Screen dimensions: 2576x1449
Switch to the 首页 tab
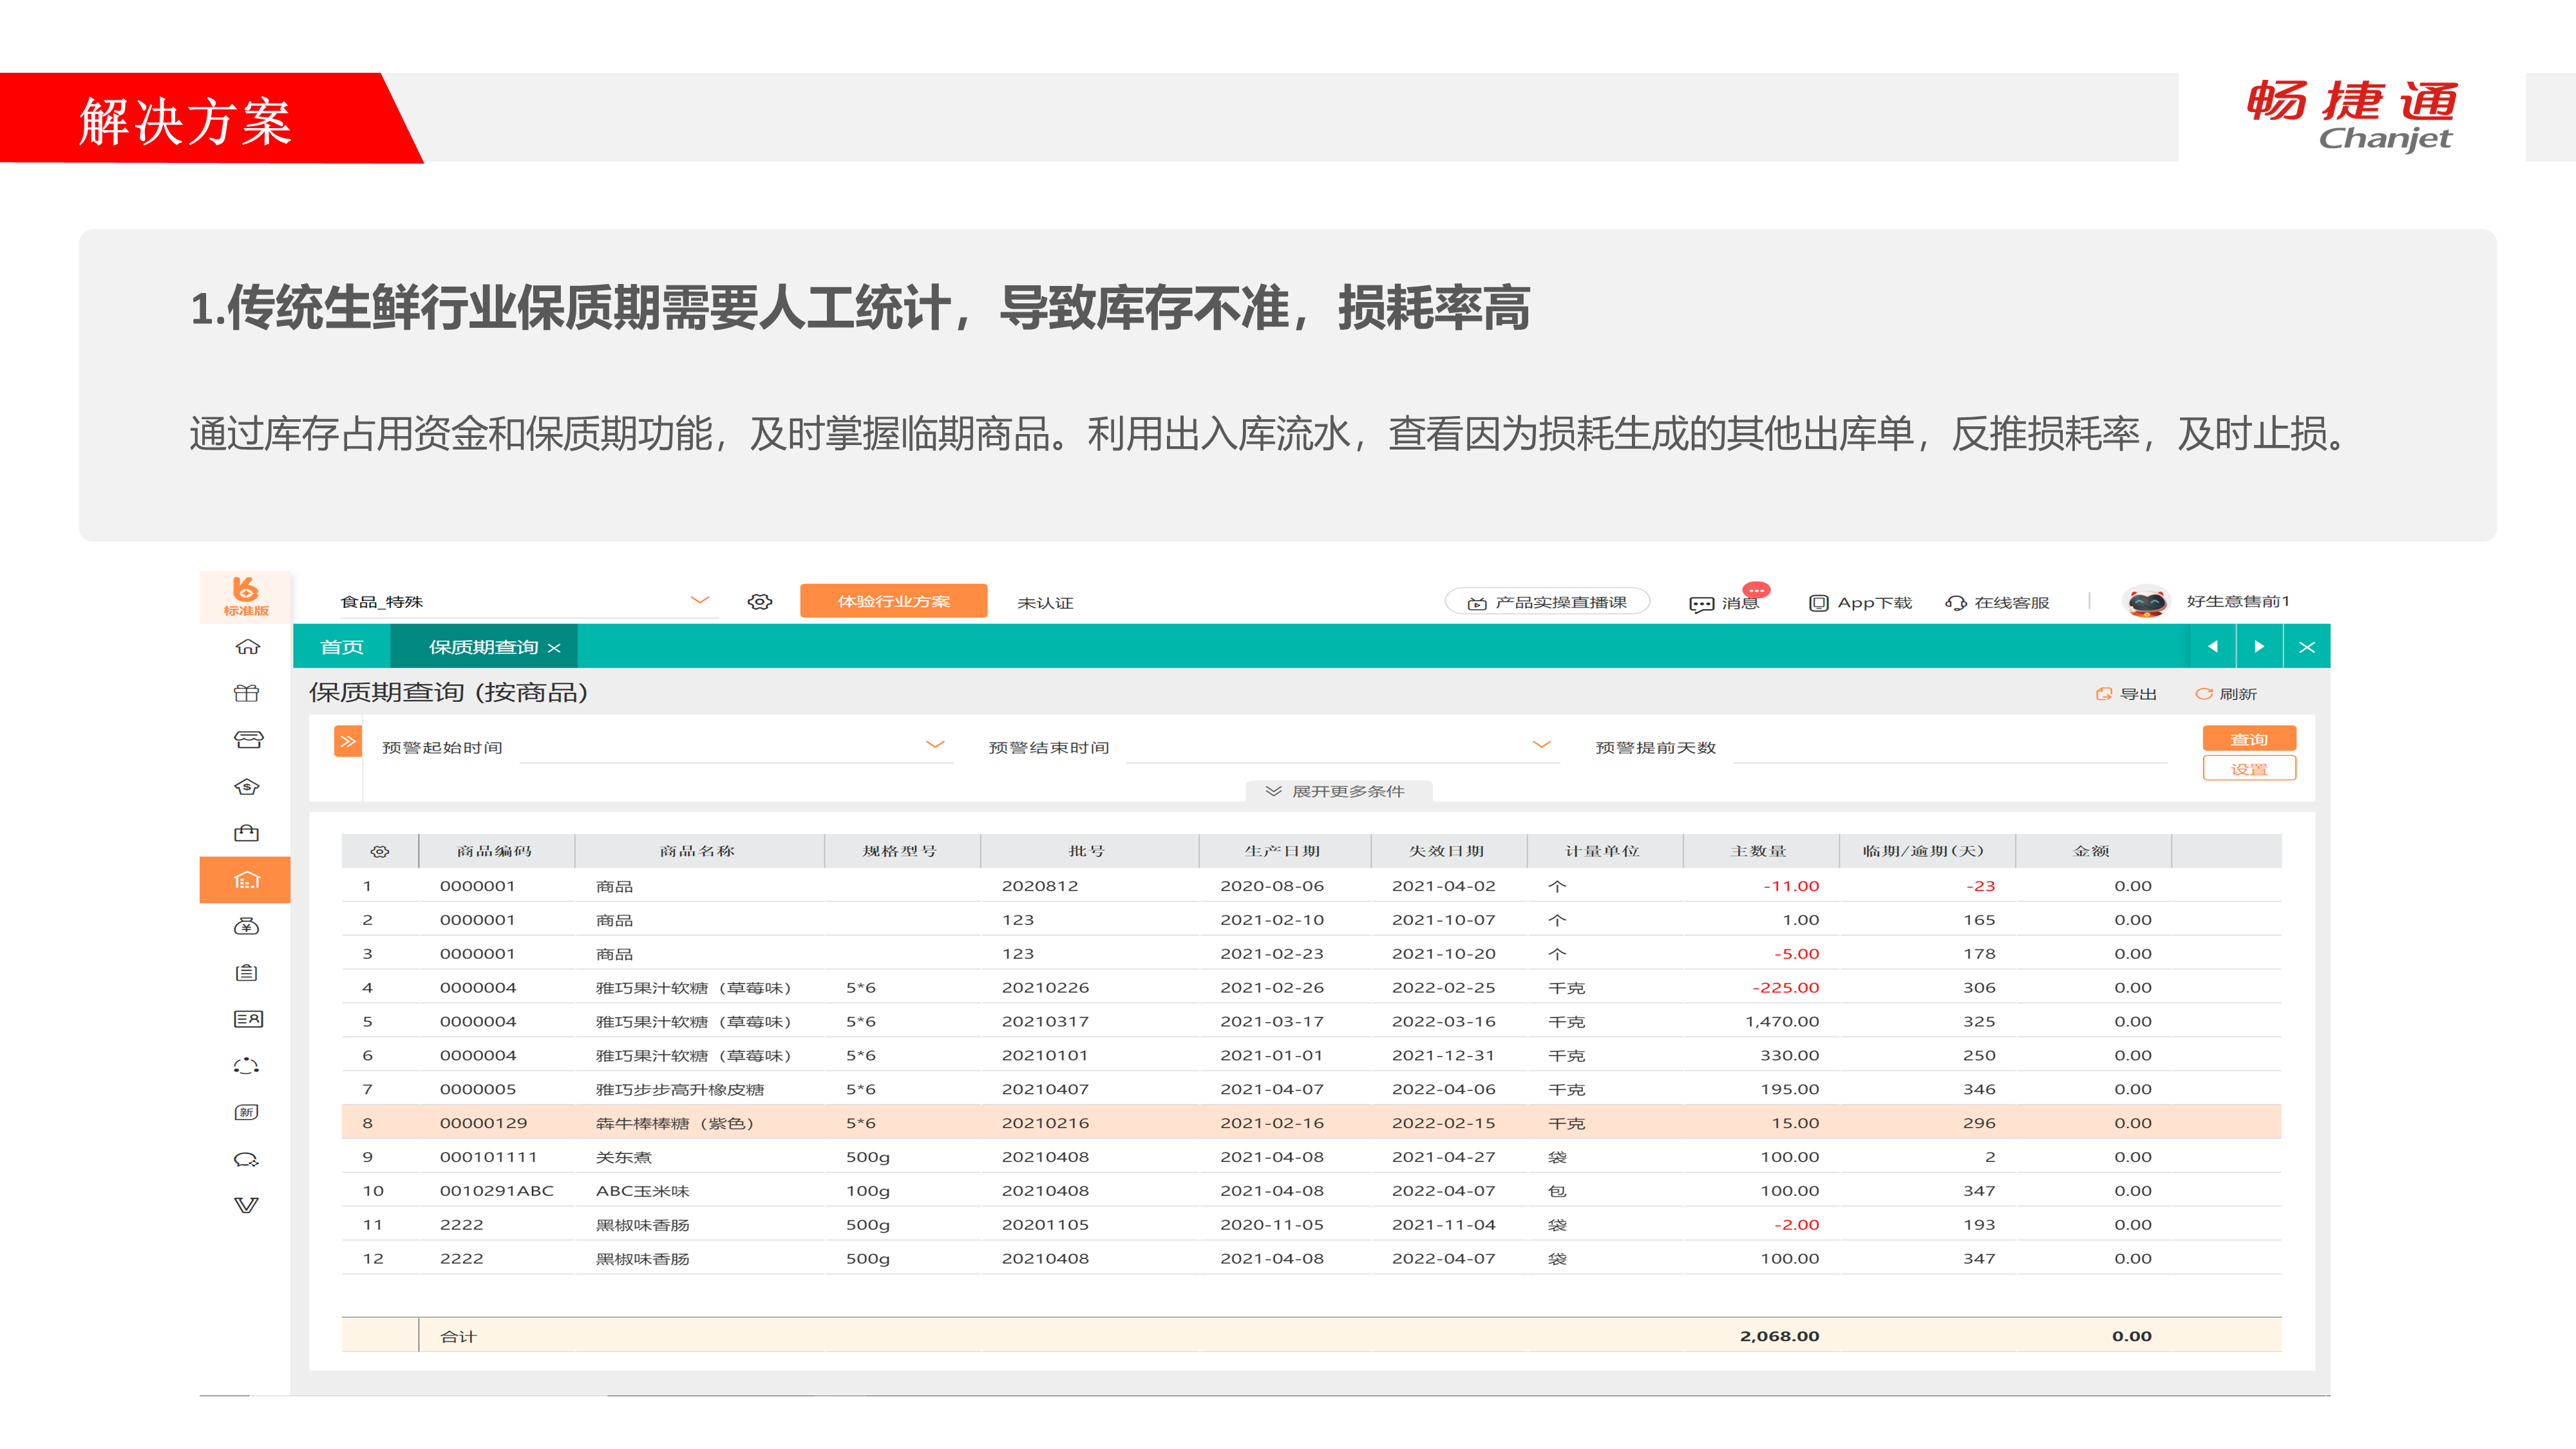click(x=341, y=647)
